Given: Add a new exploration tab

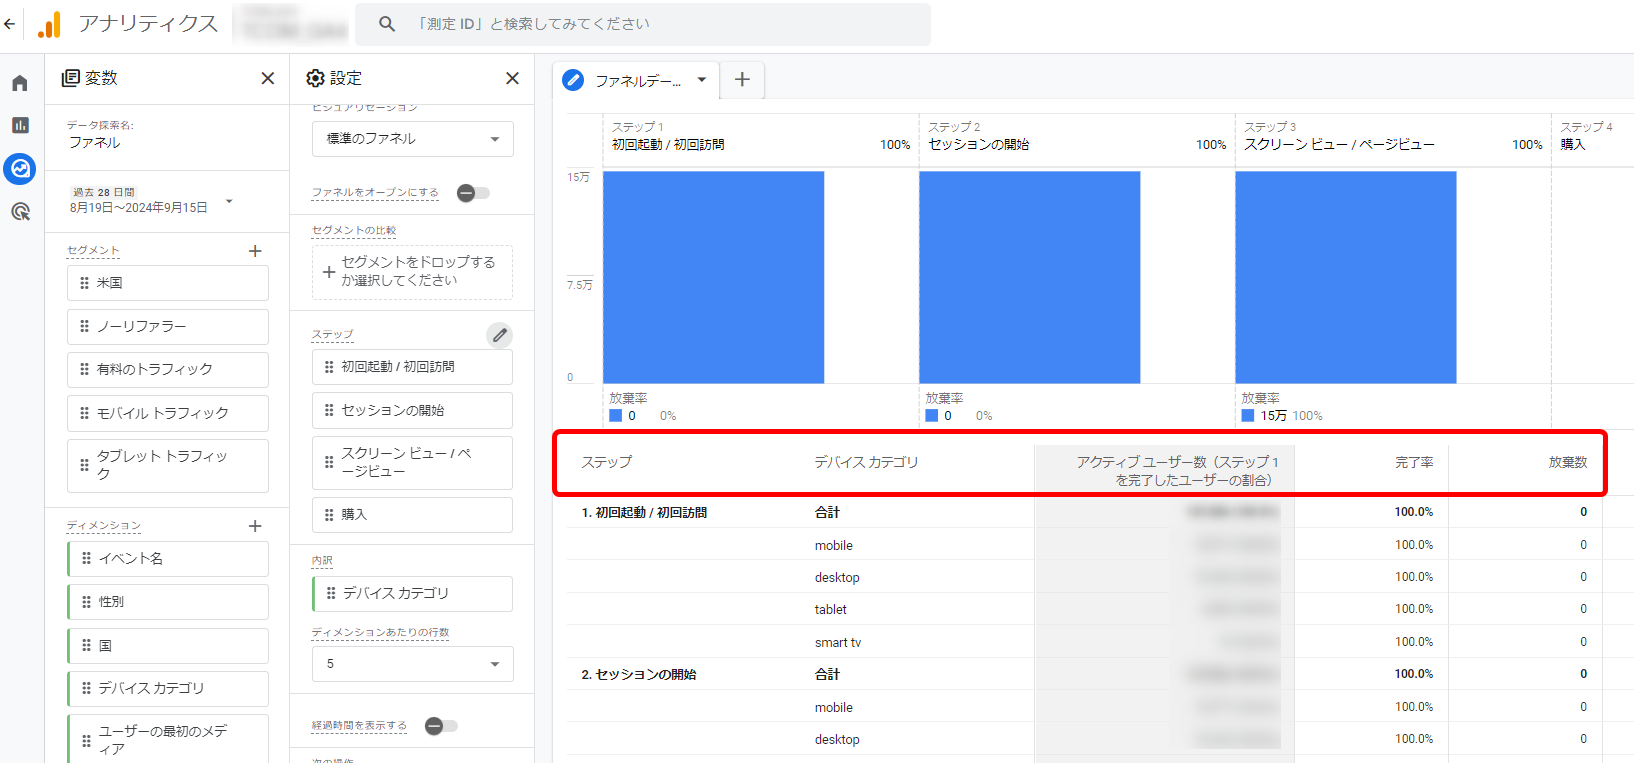Looking at the screenshot, I should coord(742,80).
